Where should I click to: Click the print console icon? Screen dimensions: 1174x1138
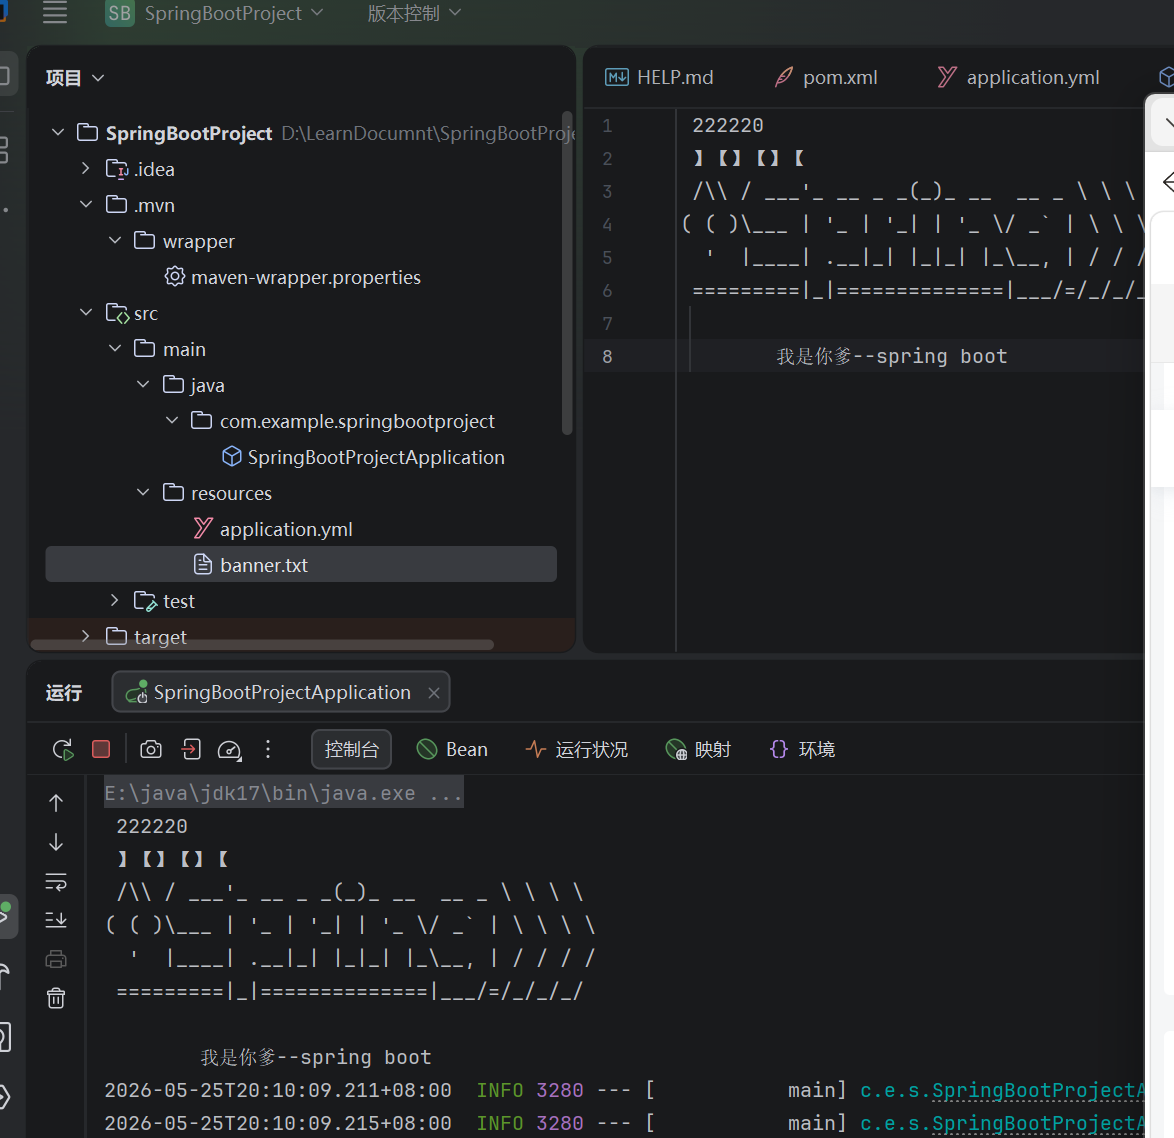pyautogui.click(x=56, y=959)
